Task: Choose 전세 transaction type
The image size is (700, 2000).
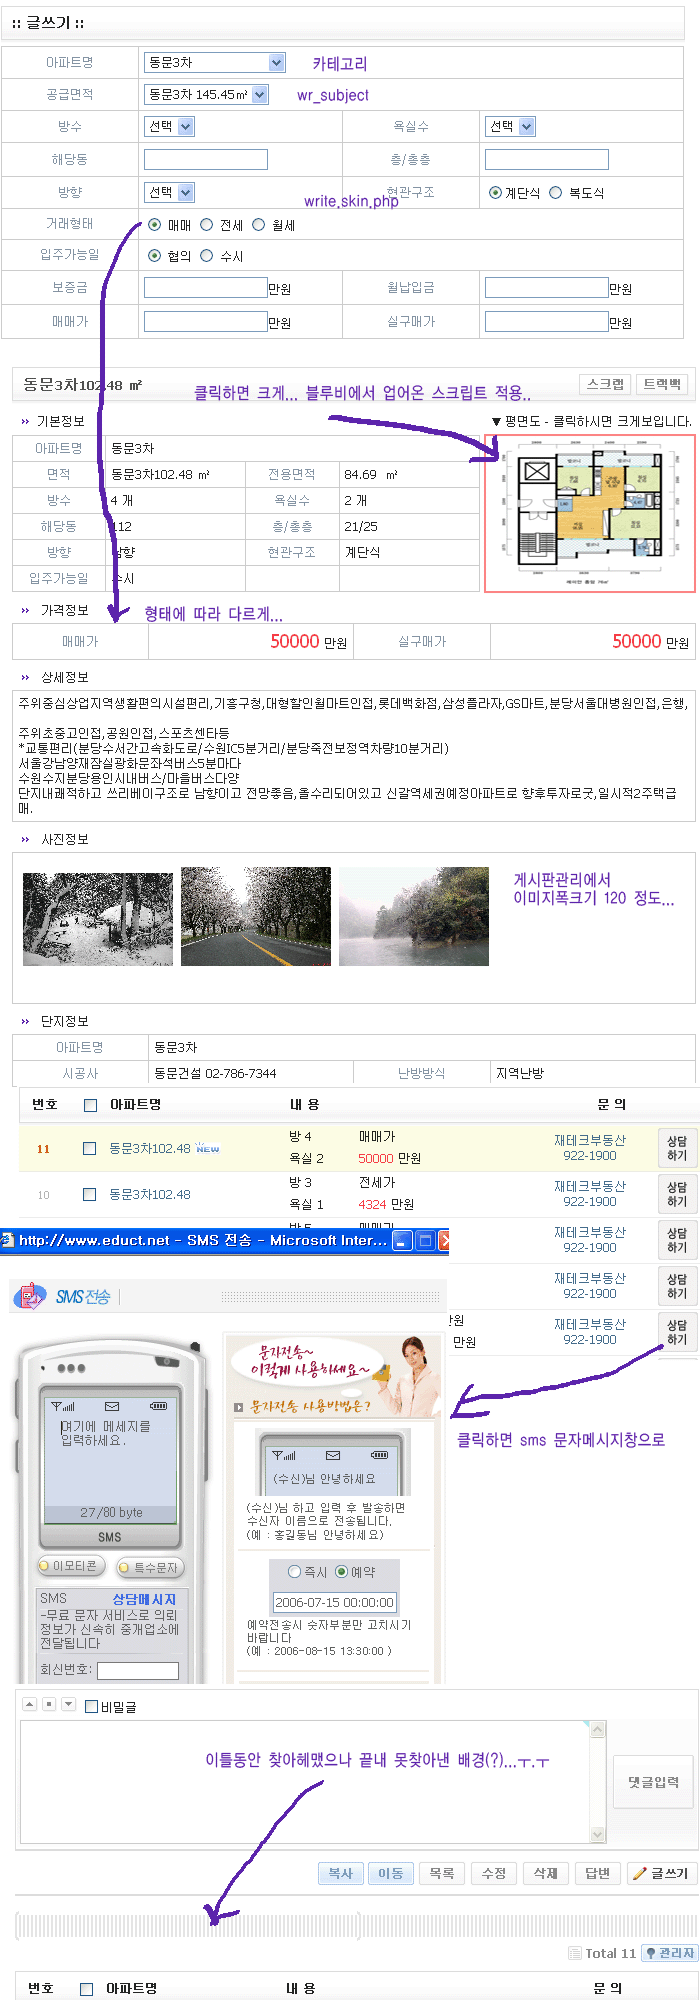Action: [x=207, y=225]
